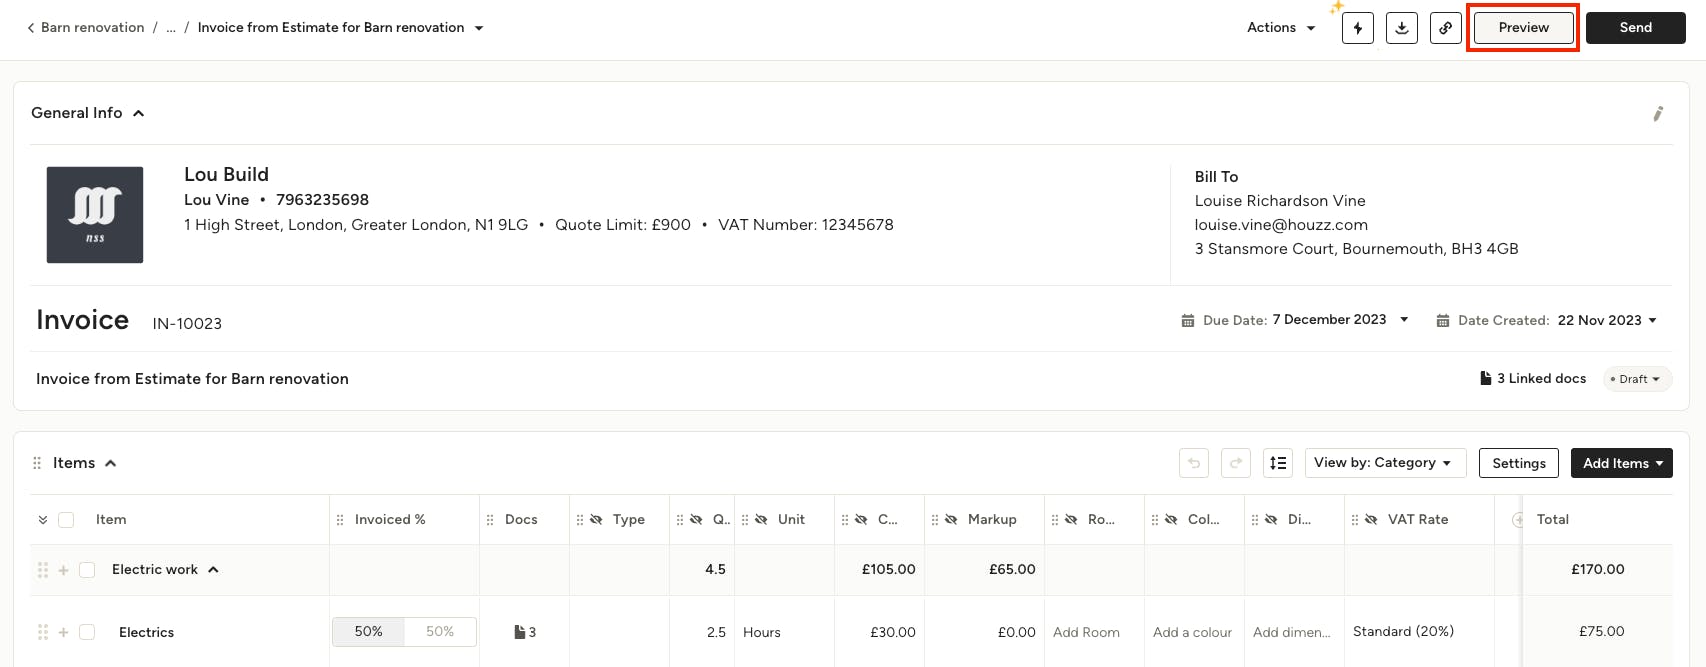Click the £170.00 total for Electric work
Viewport: 1706px width, 667px height.
(x=1598, y=570)
